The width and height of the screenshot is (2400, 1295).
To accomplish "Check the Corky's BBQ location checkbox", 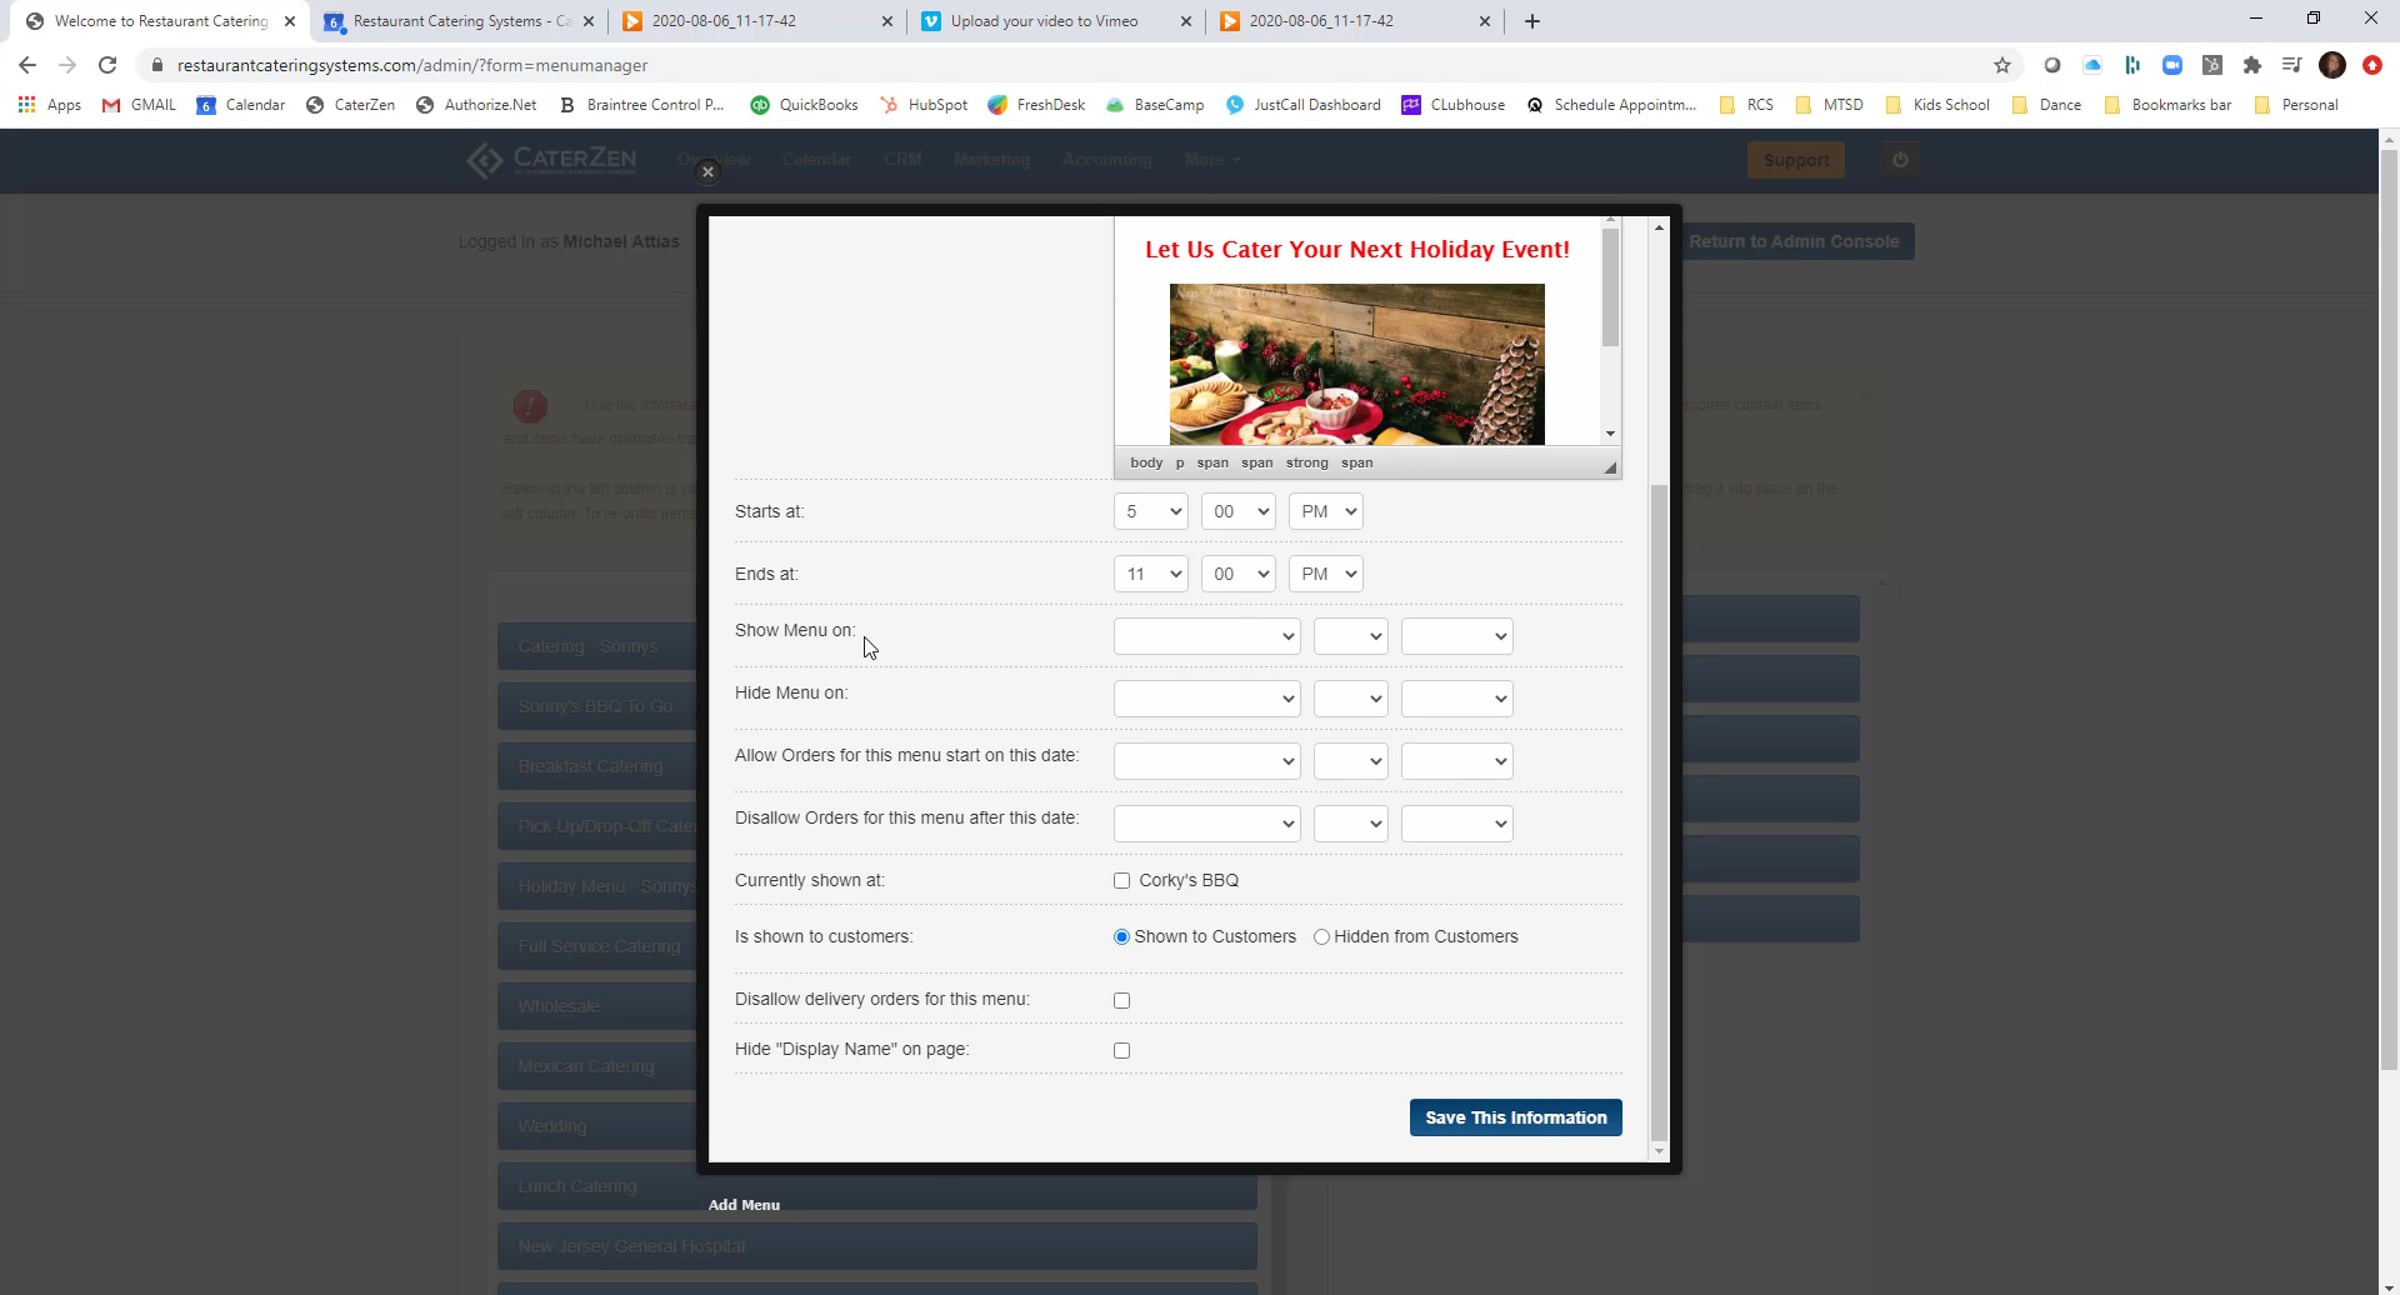I will pos(1122,881).
